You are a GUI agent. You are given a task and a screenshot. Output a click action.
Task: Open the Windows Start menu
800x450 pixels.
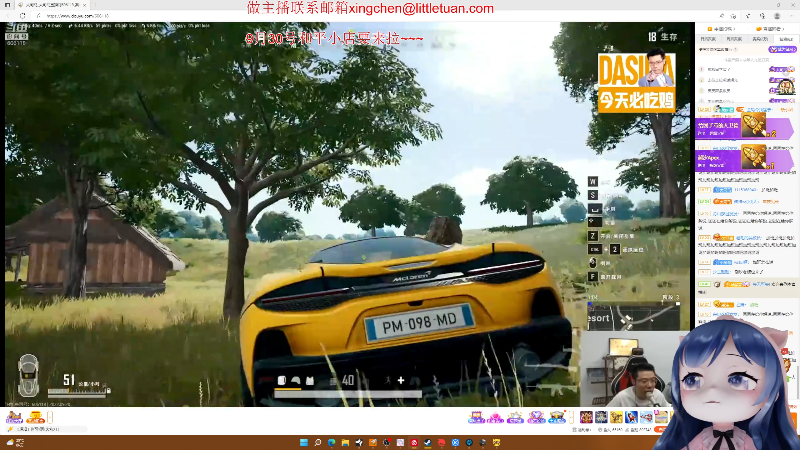point(304,442)
